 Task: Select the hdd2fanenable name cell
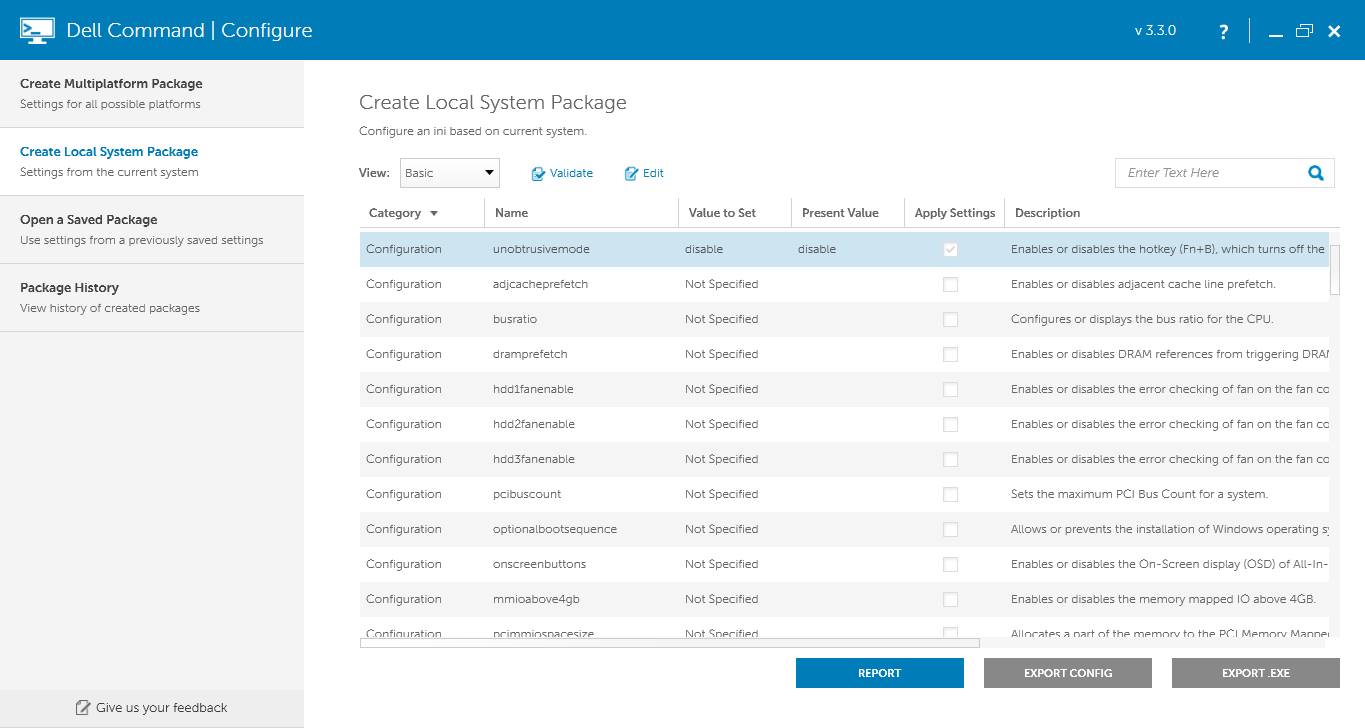coord(534,424)
